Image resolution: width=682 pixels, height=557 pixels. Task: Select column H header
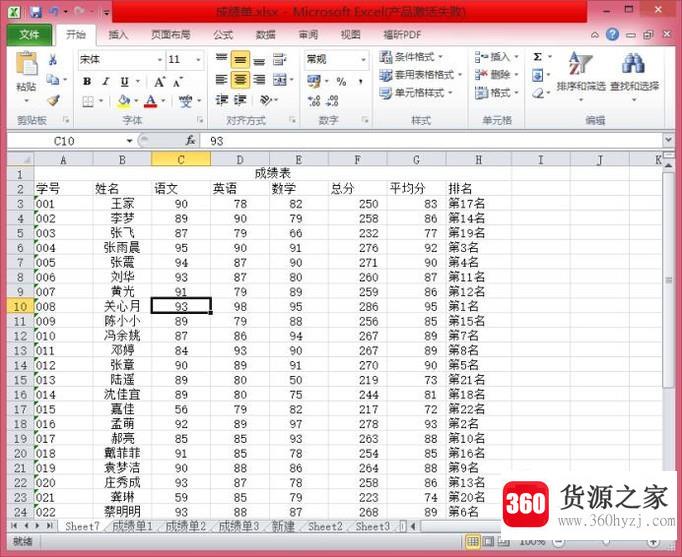478,160
